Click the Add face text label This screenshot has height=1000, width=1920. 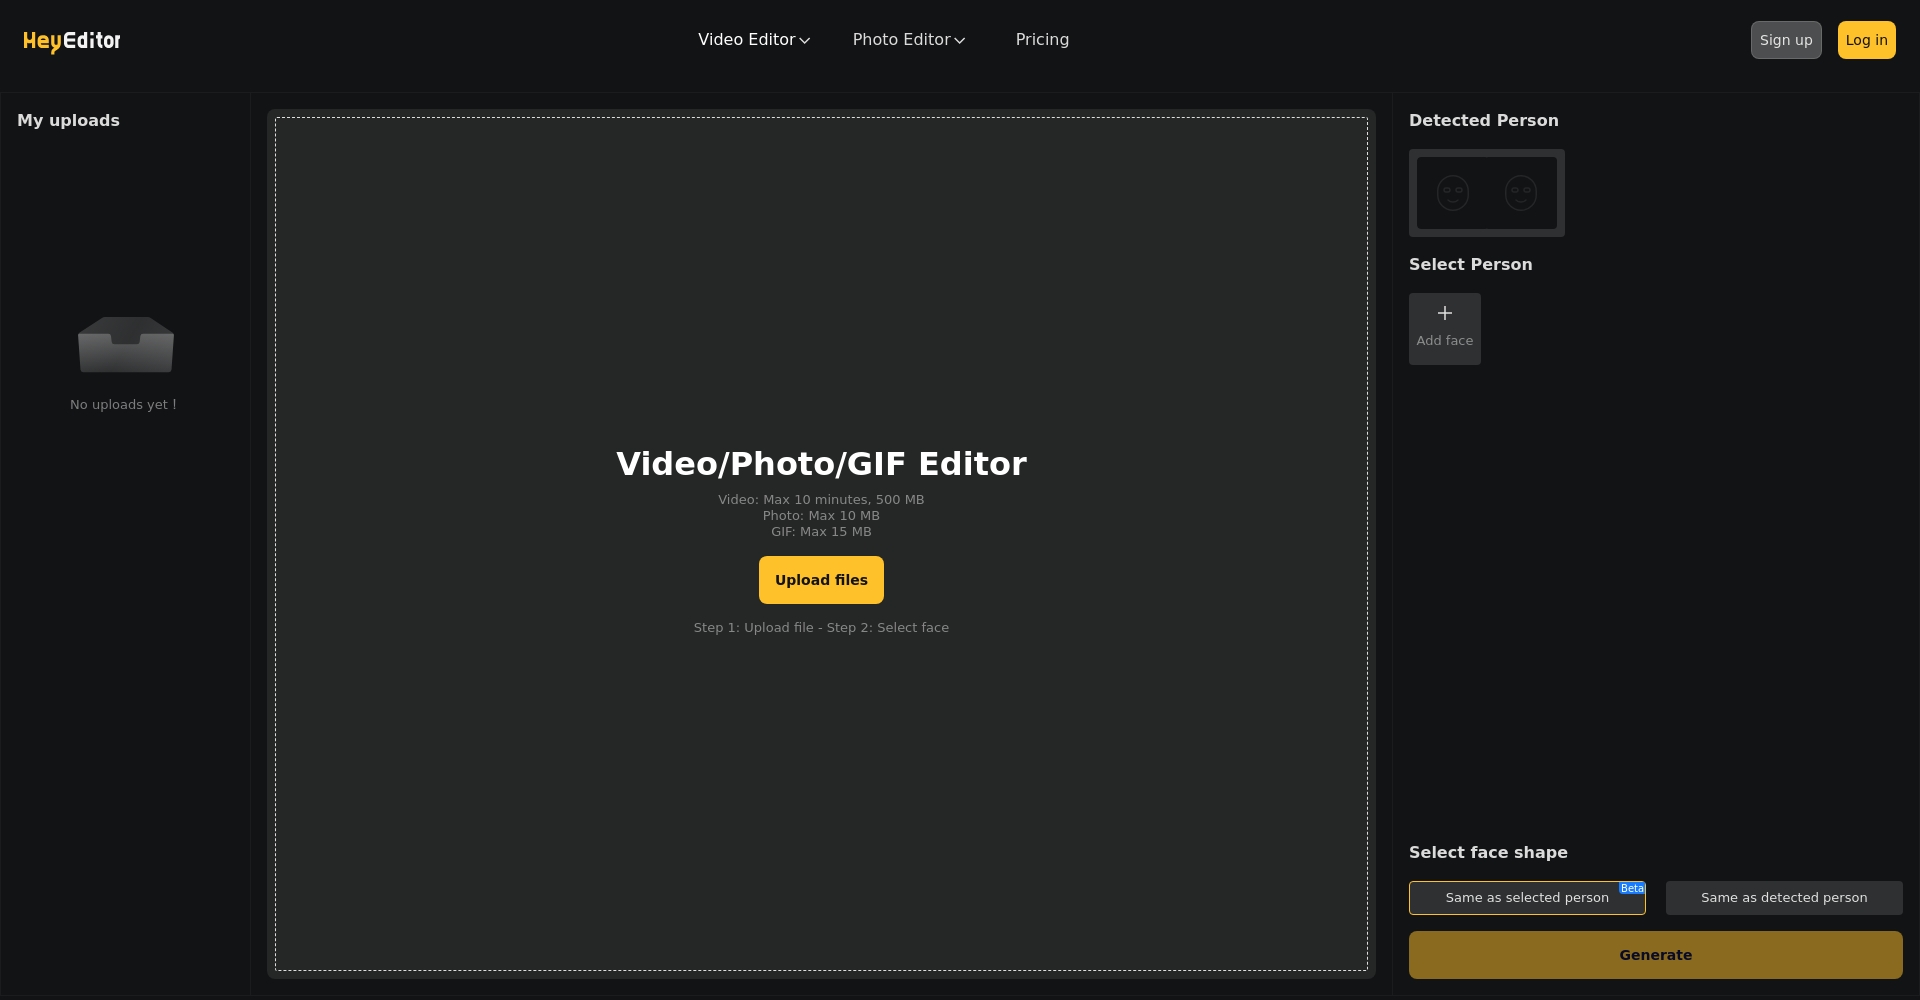point(1444,341)
